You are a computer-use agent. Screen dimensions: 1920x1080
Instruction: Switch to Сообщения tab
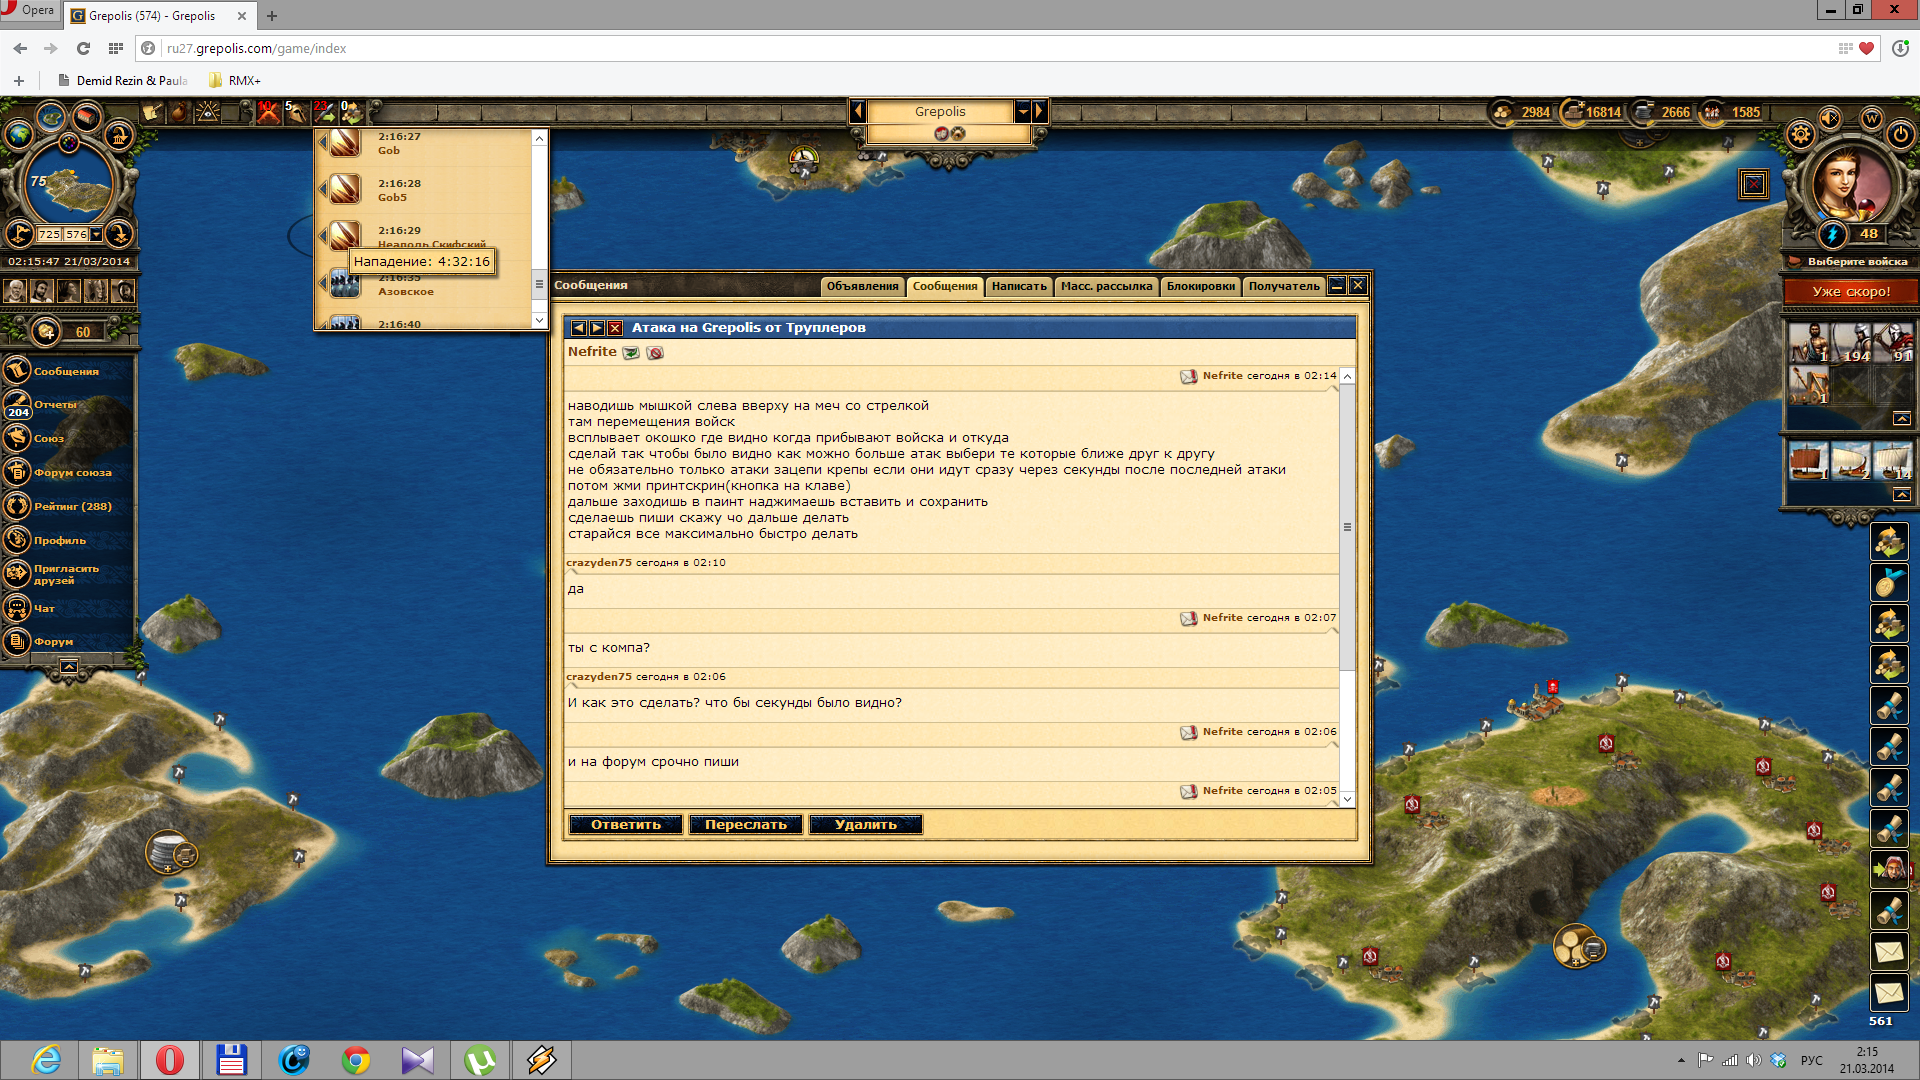pos(944,286)
